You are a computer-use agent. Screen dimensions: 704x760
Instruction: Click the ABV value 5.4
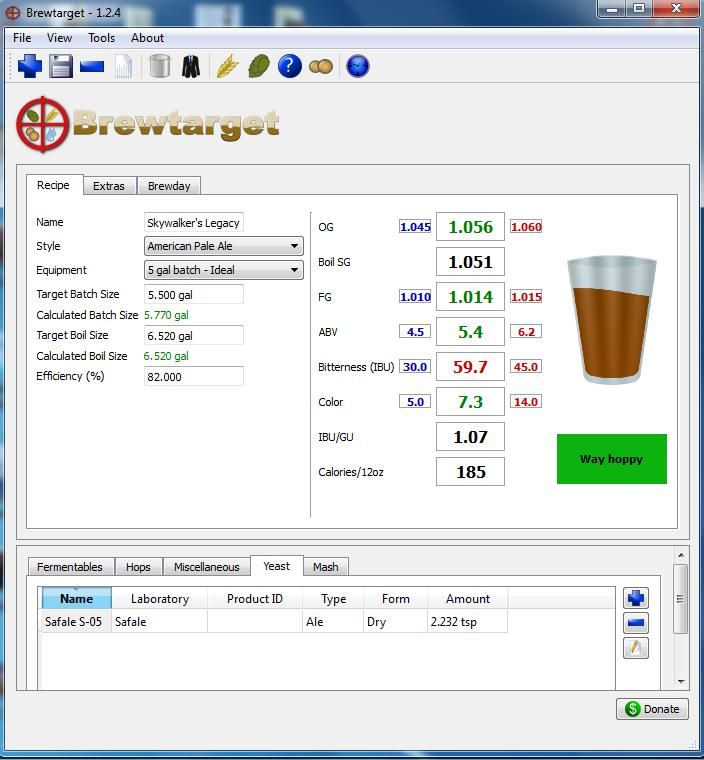point(470,332)
